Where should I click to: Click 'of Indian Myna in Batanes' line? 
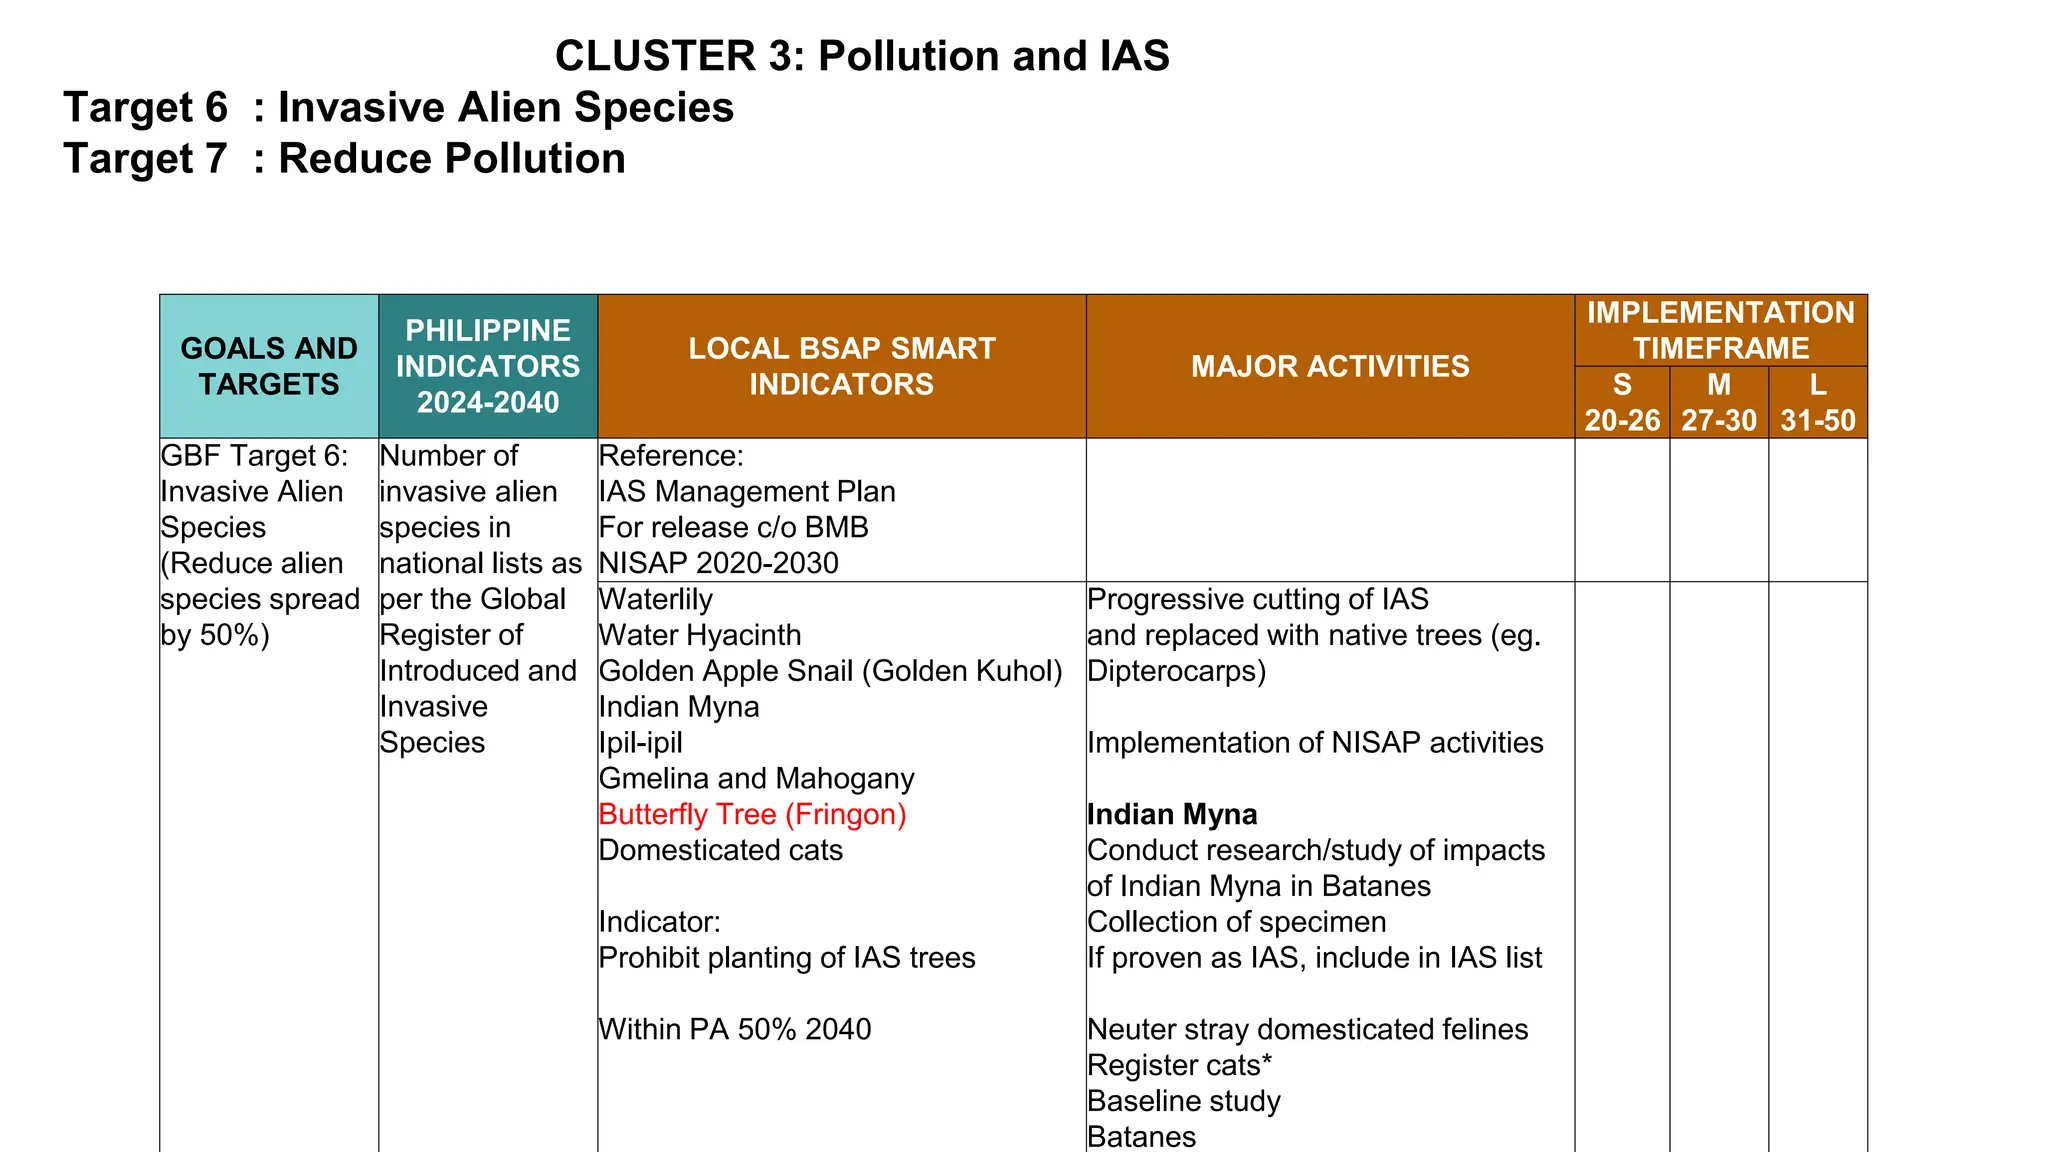[x=1259, y=886]
